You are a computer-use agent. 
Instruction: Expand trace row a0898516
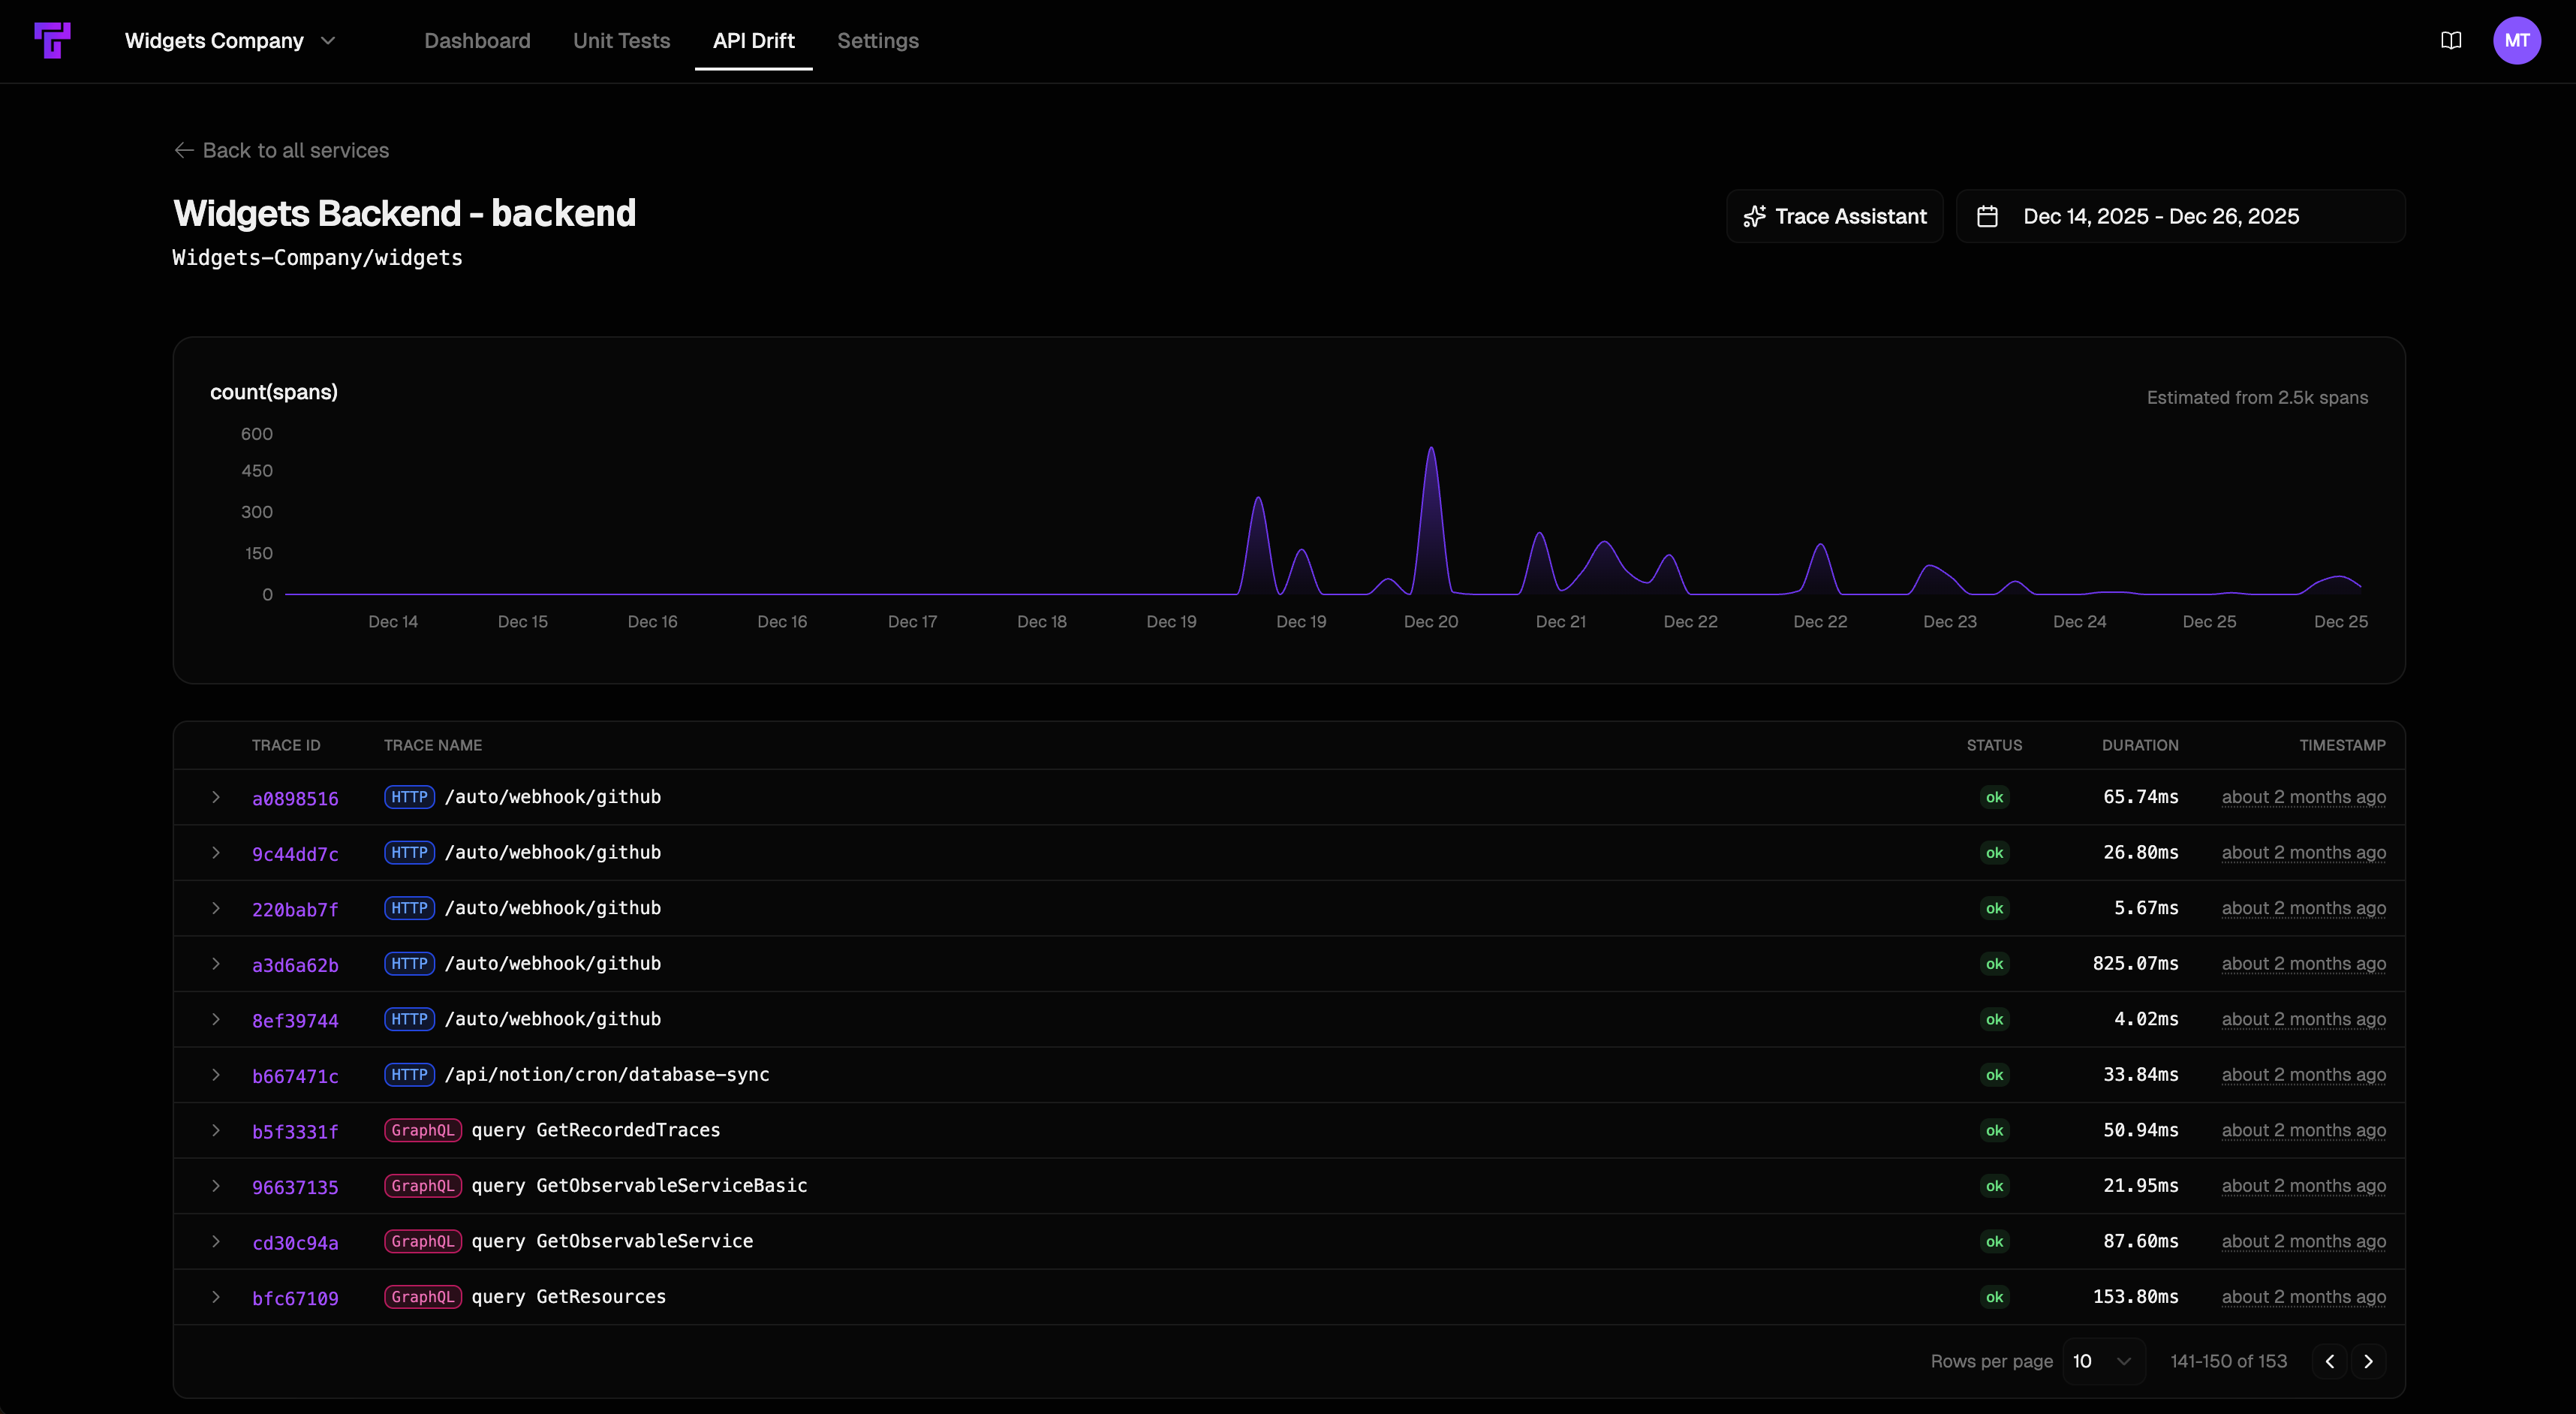[215, 797]
